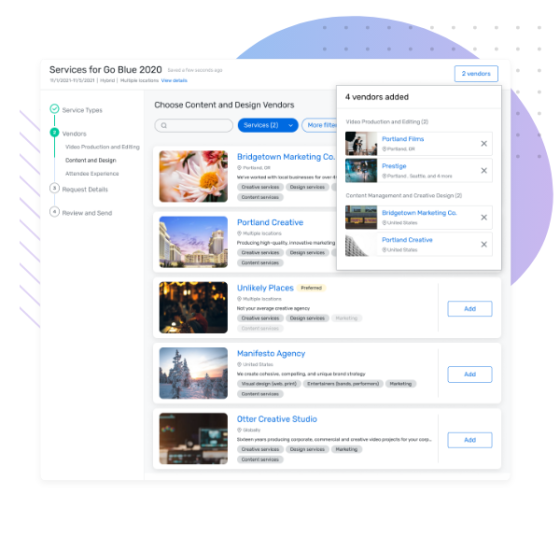Open Video Production and Editing sub-step
This screenshot has height=537, width=560.
[x=102, y=147]
